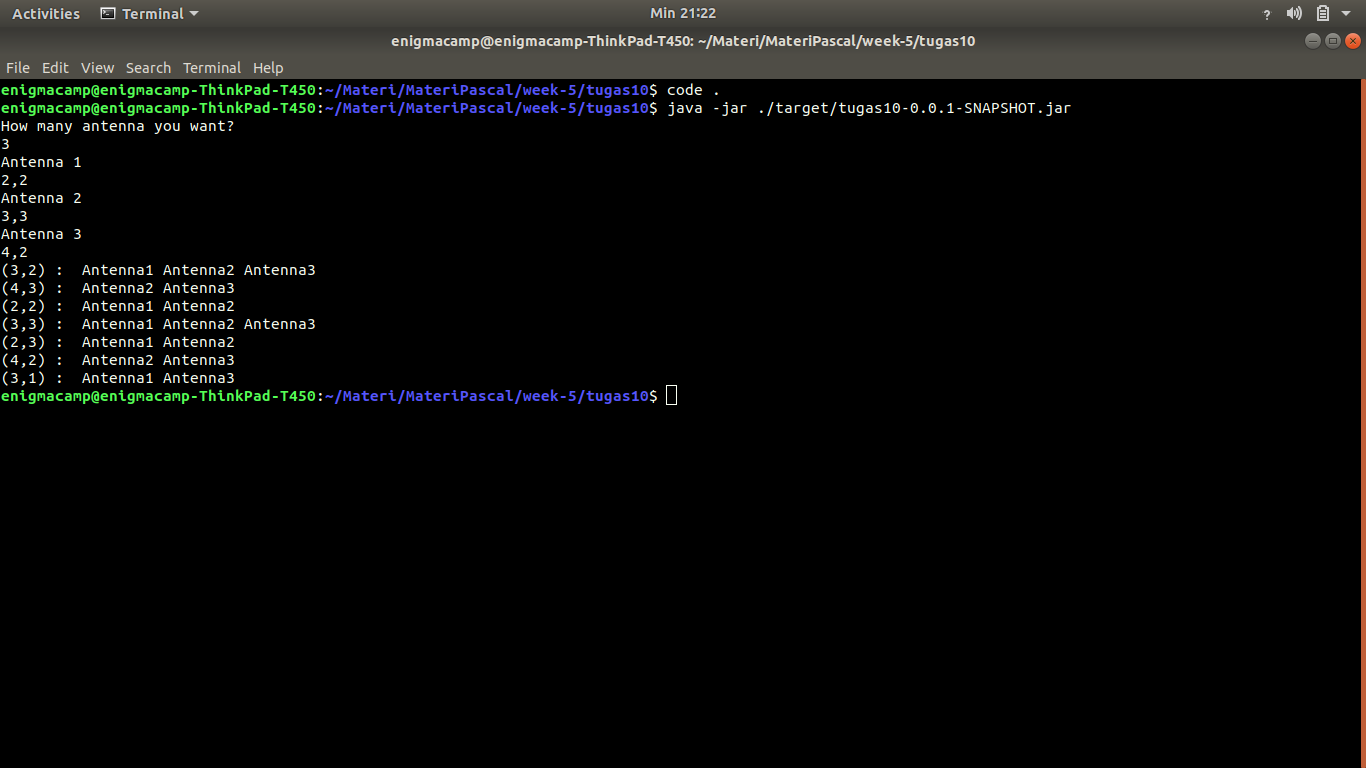Click the terminal window title bar text
The height and width of the screenshot is (768, 1366).
coord(683,41)
